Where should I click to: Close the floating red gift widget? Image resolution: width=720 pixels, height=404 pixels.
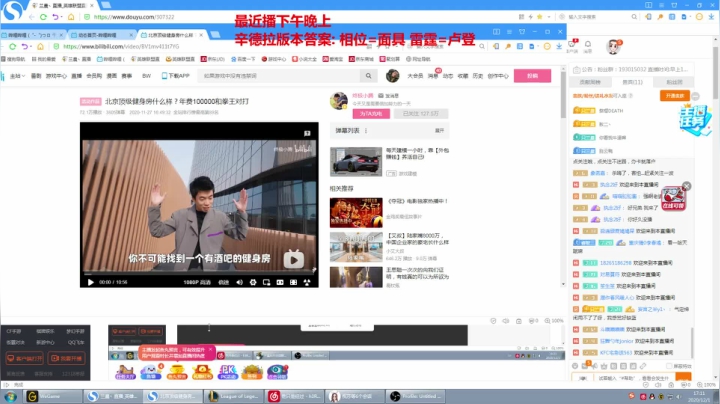686,186
